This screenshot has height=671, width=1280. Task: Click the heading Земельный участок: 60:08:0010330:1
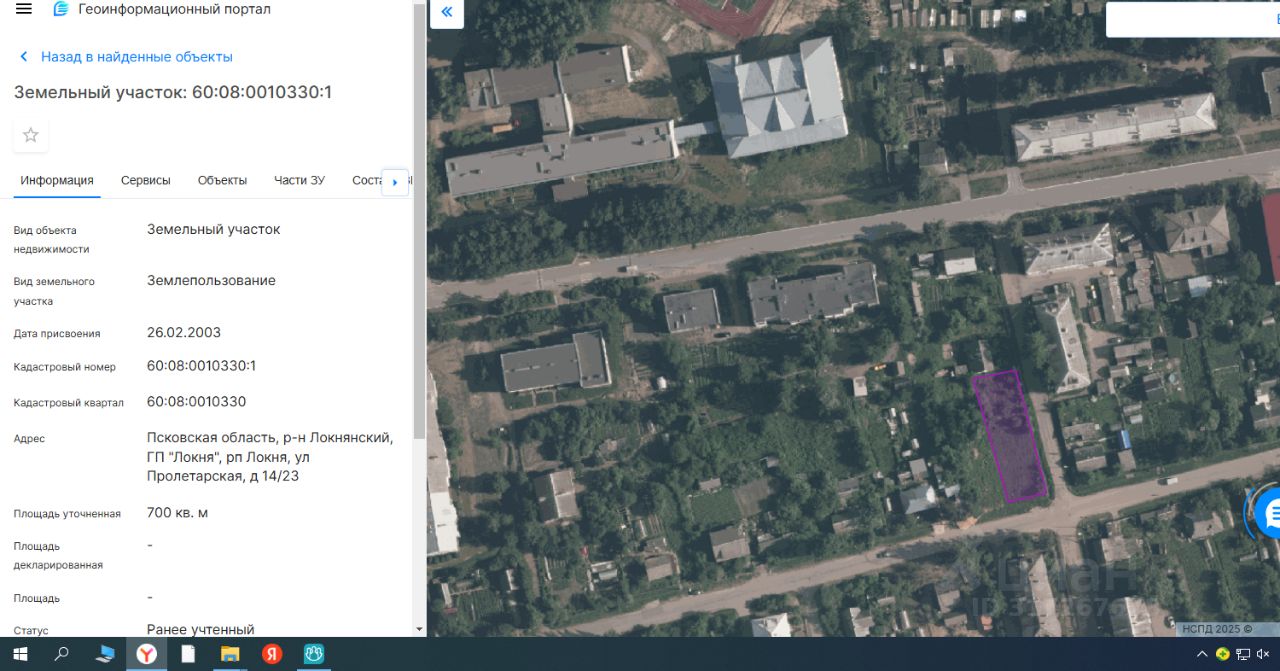click(x=173, y=92)
